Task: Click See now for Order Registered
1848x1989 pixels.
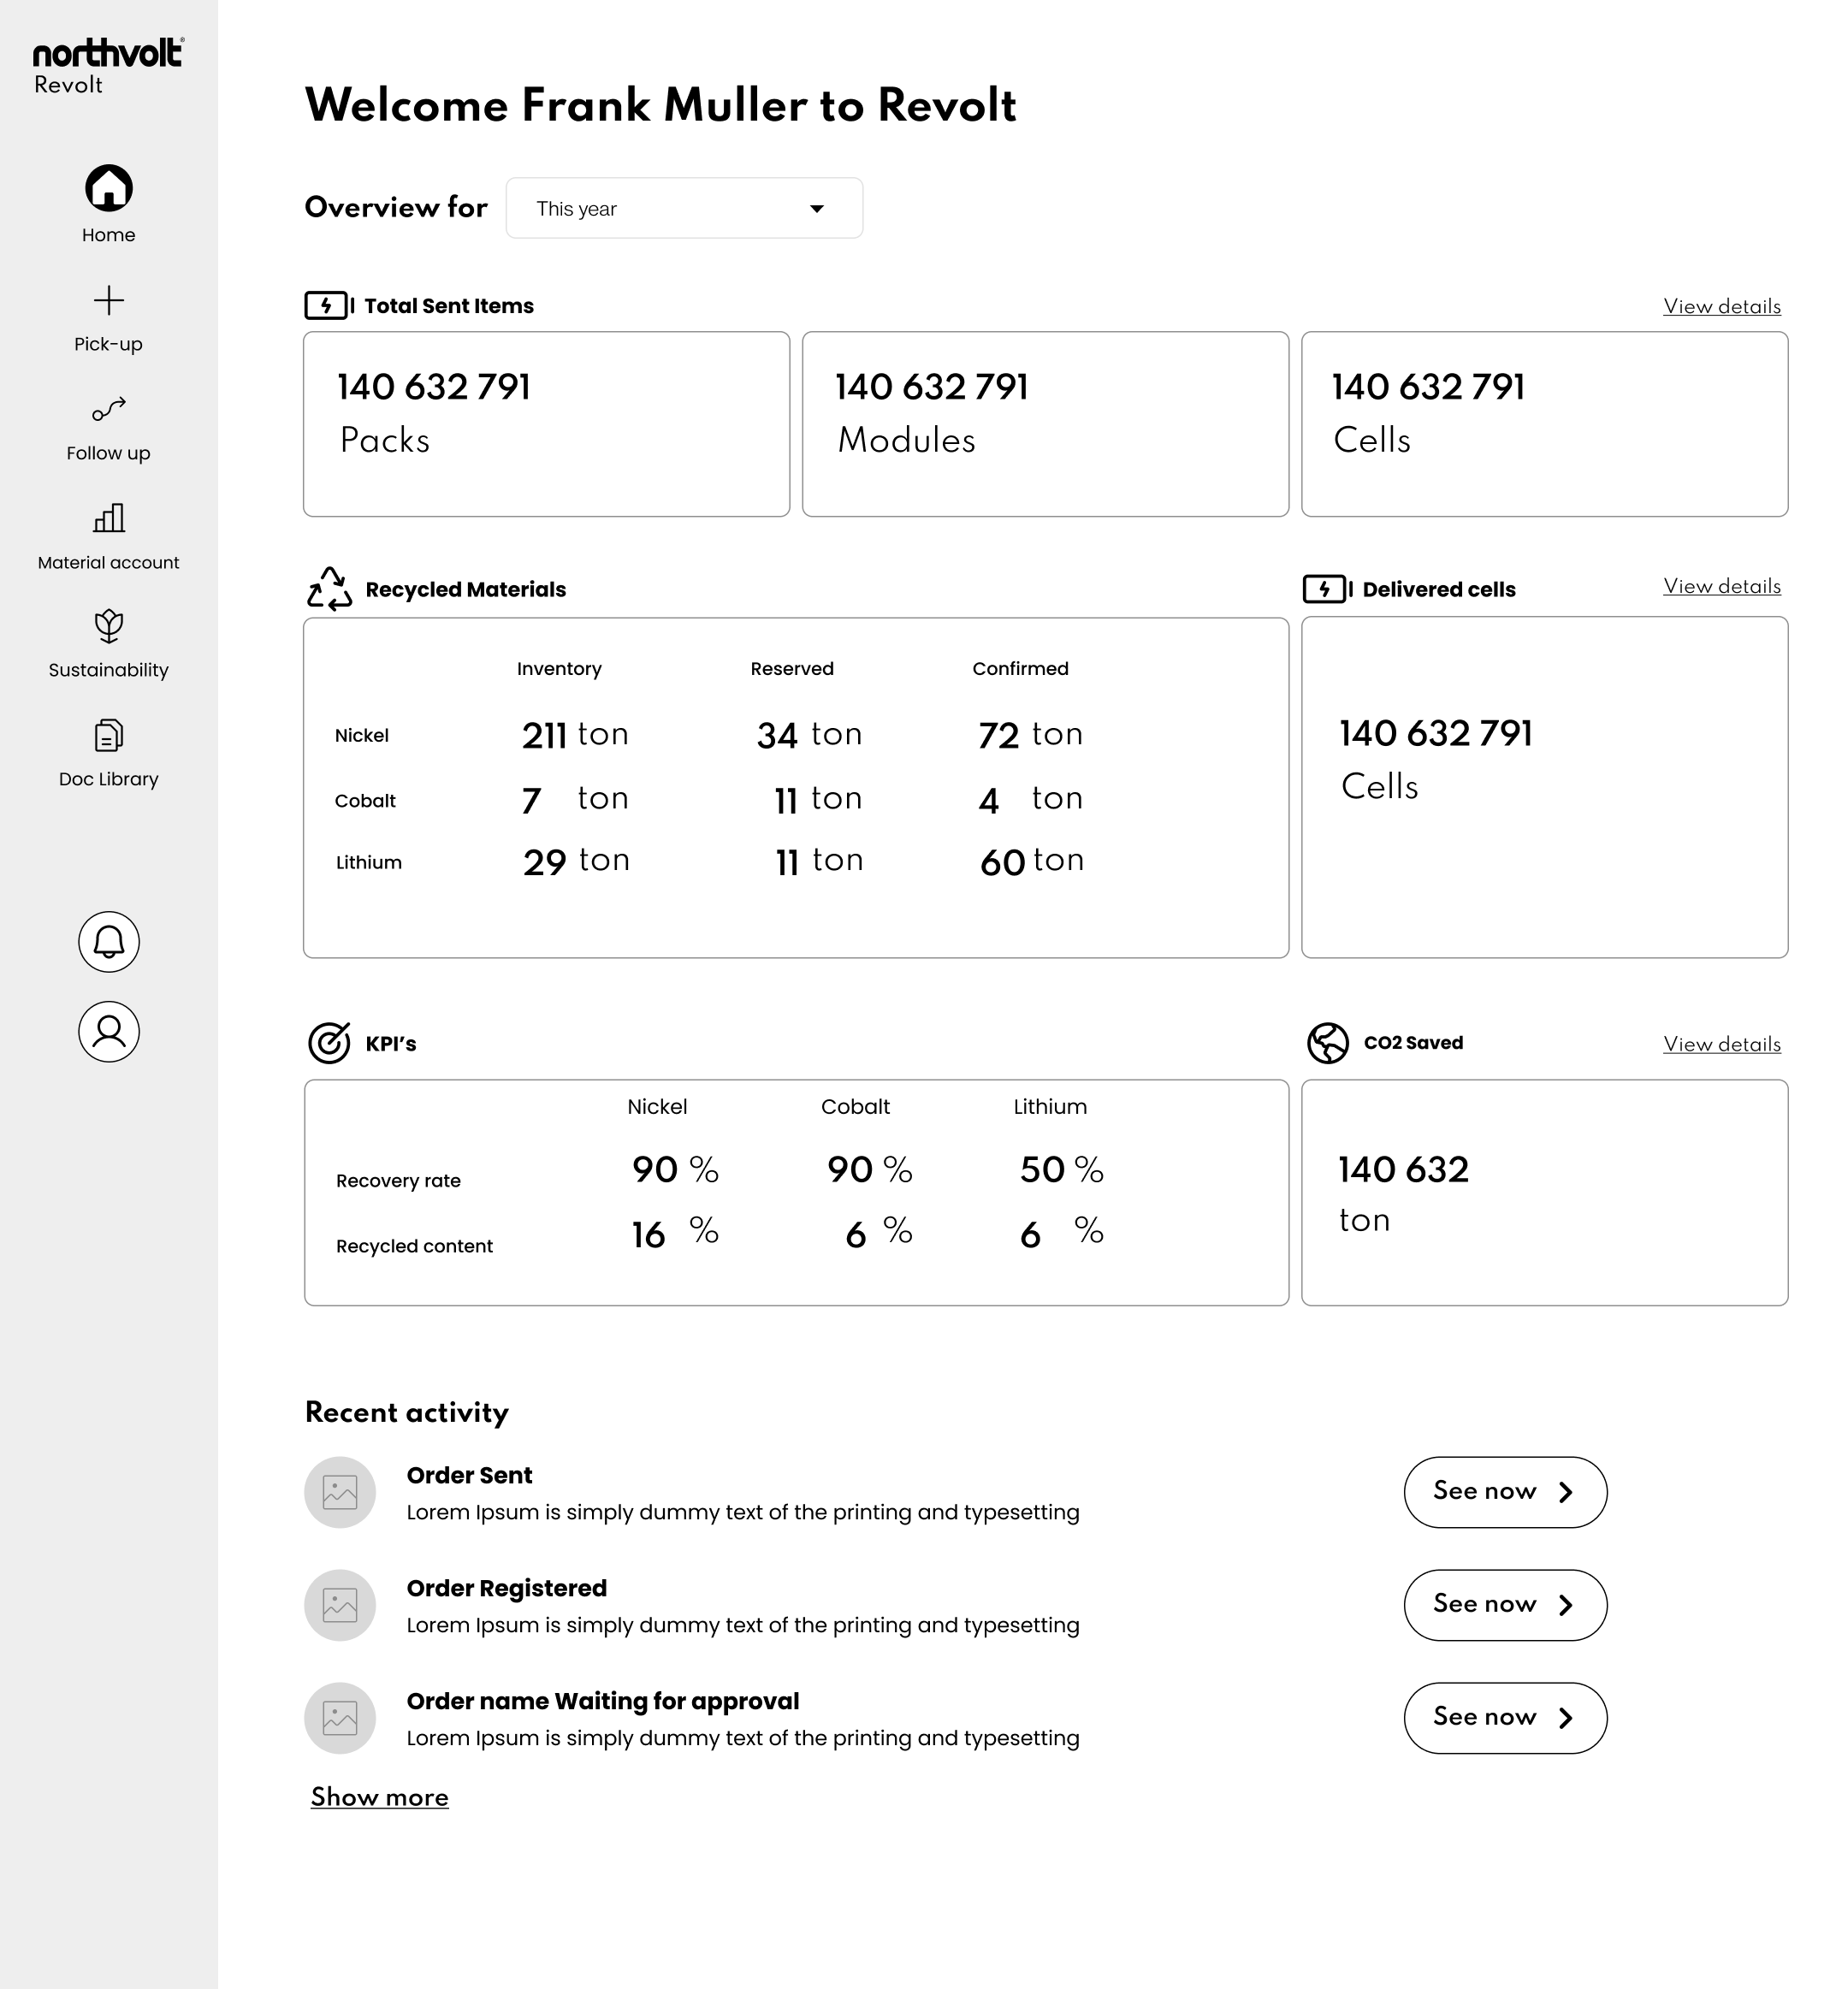Action: (1505, 1605)
